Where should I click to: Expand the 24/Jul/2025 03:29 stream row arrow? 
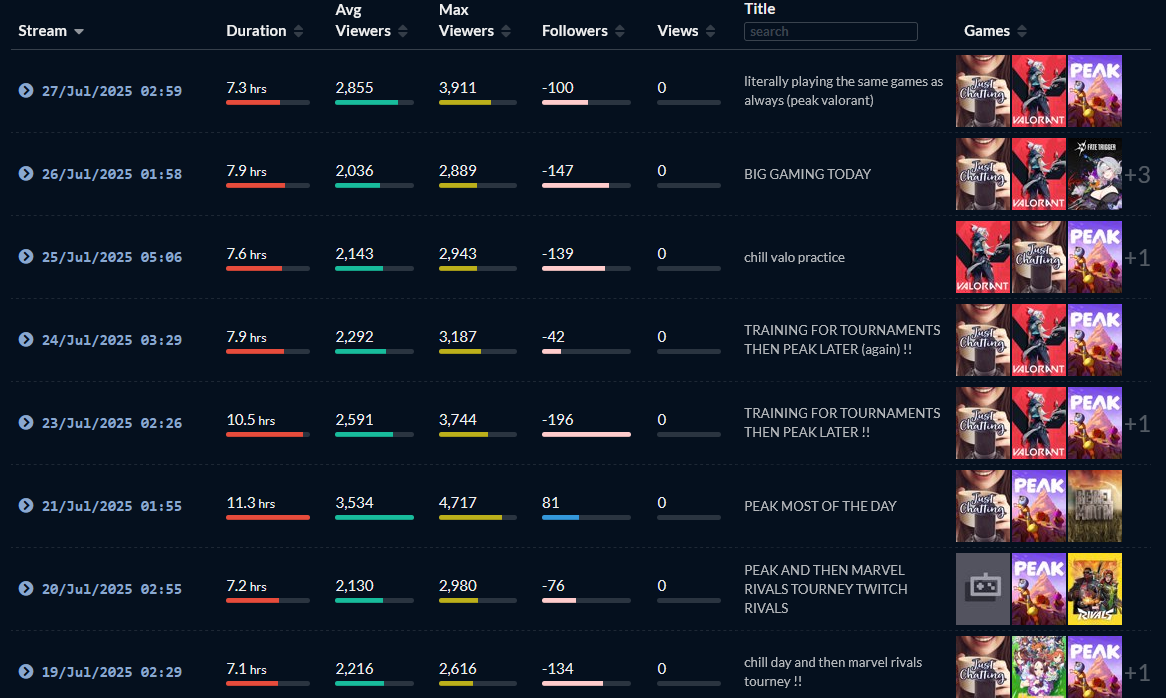[x=26, y=340]
